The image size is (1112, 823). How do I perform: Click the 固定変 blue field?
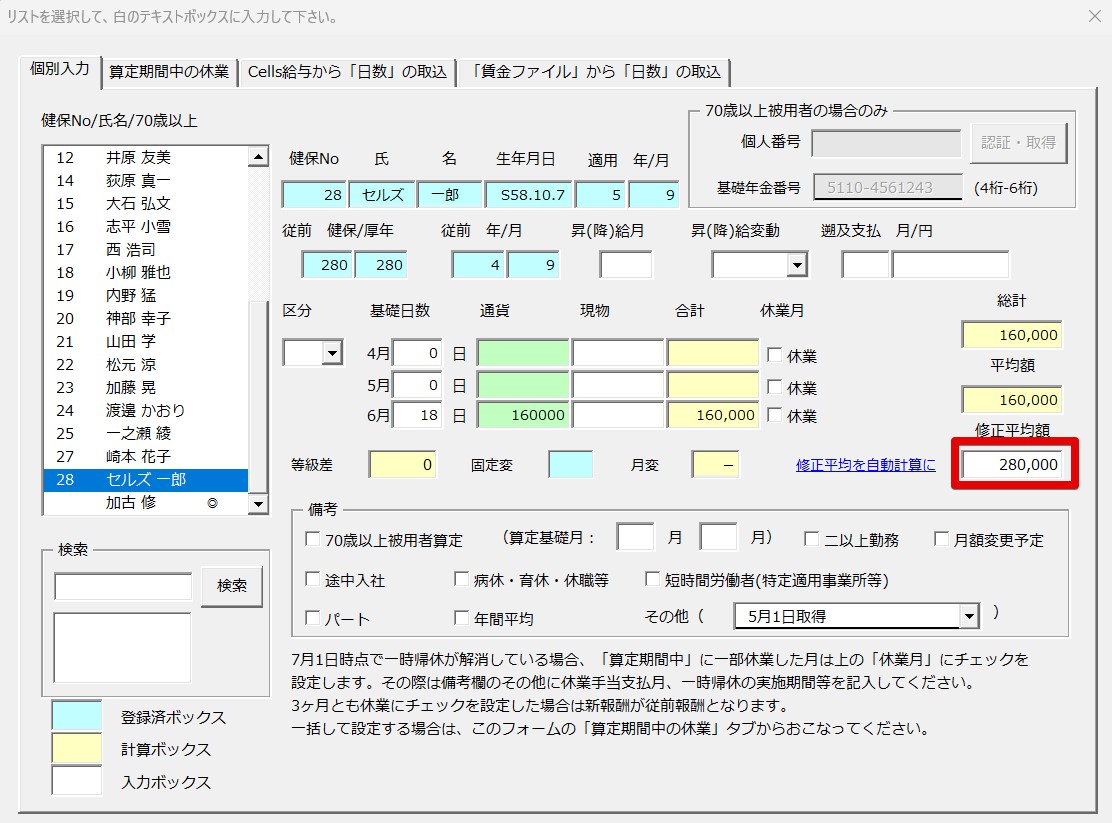pyautogui.click(x=570, y=465)
